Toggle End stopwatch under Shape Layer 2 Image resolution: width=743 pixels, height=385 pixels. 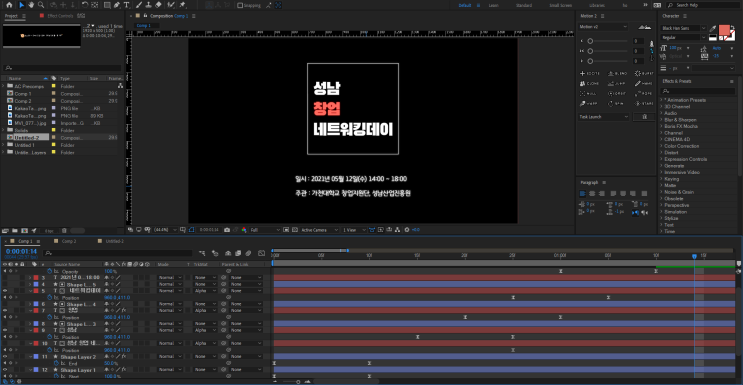(56, 363)
